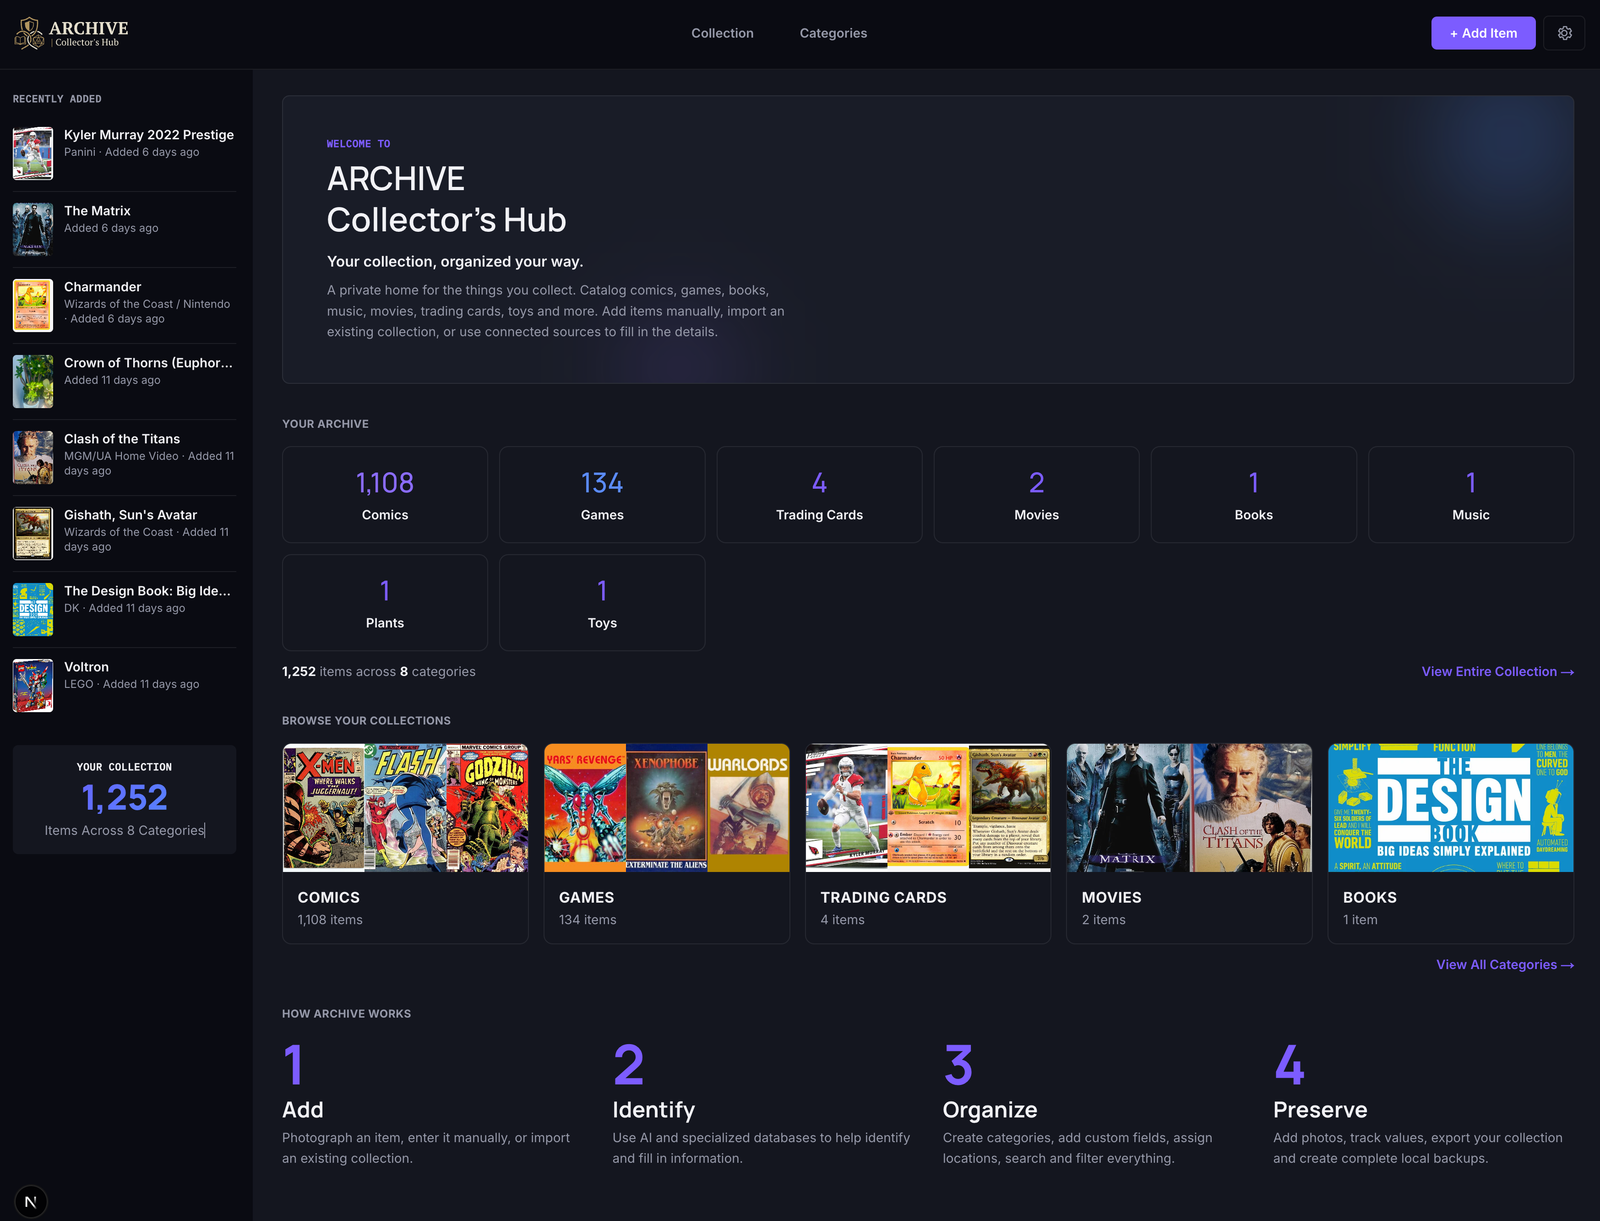Click the '134 items' count under Games
This screenshot has width=1600, height=1221.
[587, 920]
